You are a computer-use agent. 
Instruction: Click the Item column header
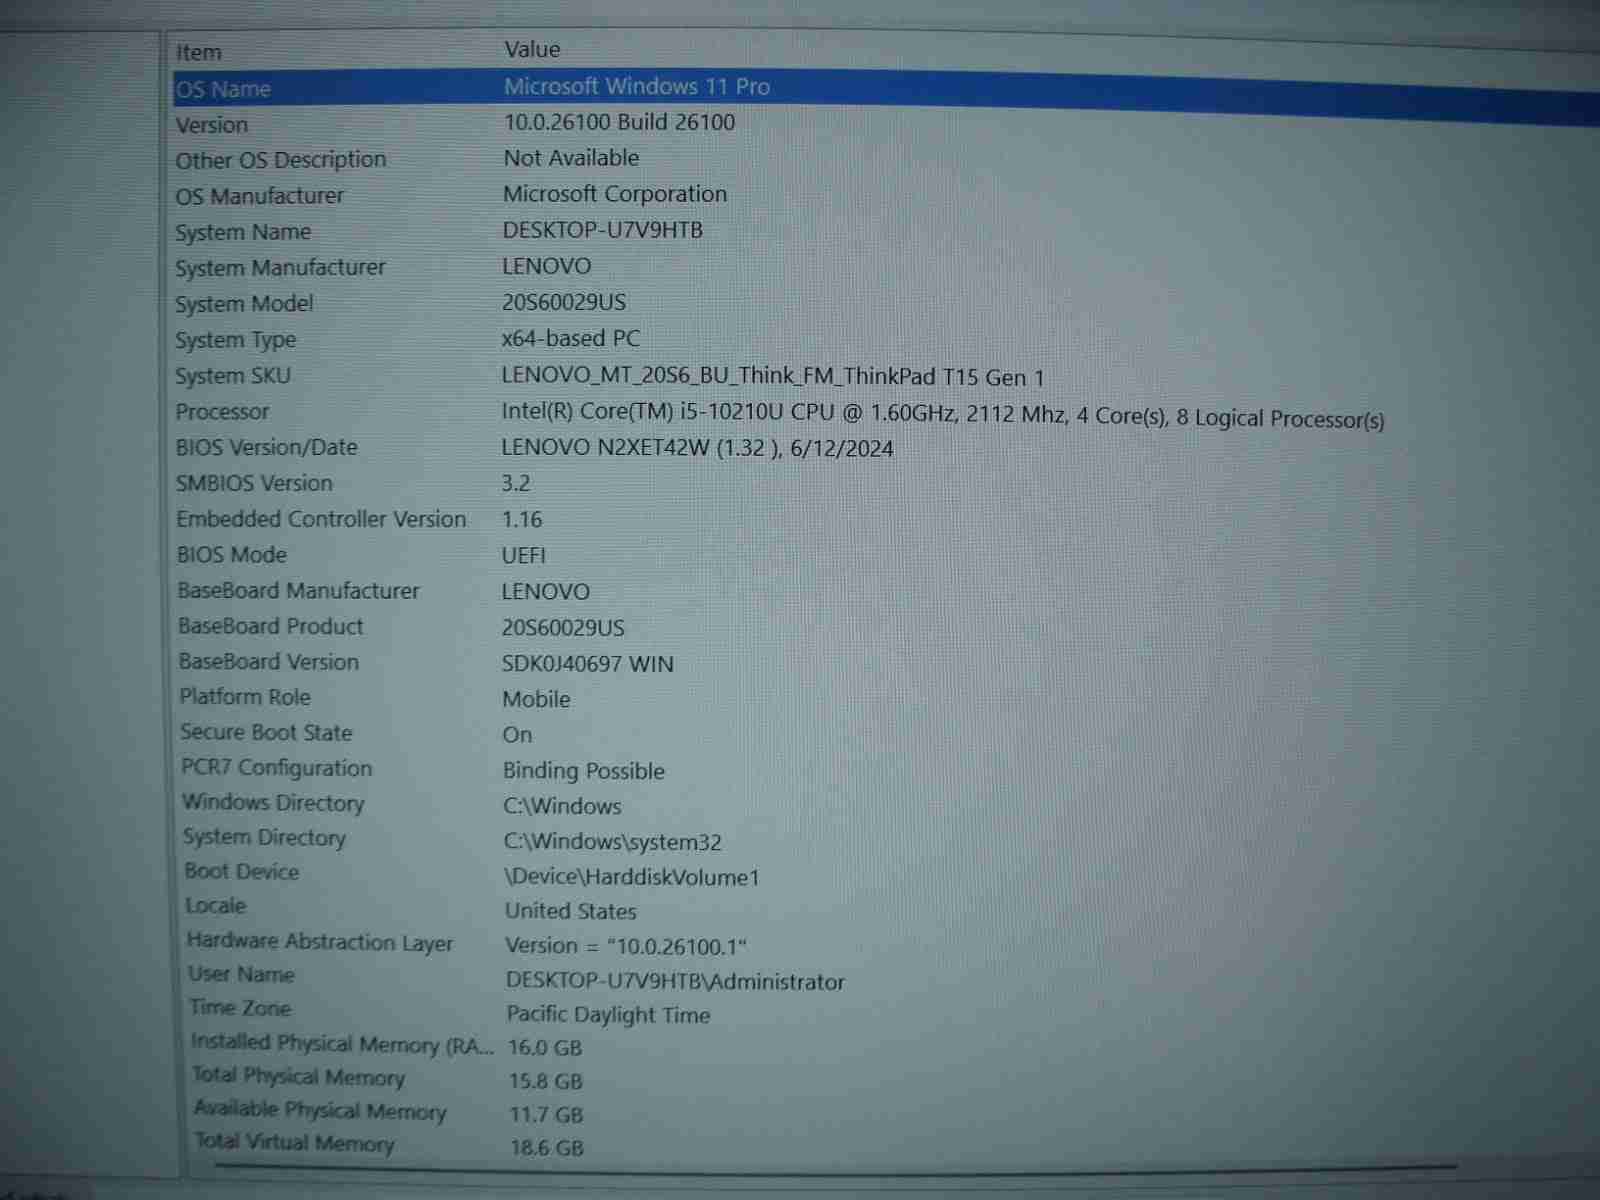[199, 52]
